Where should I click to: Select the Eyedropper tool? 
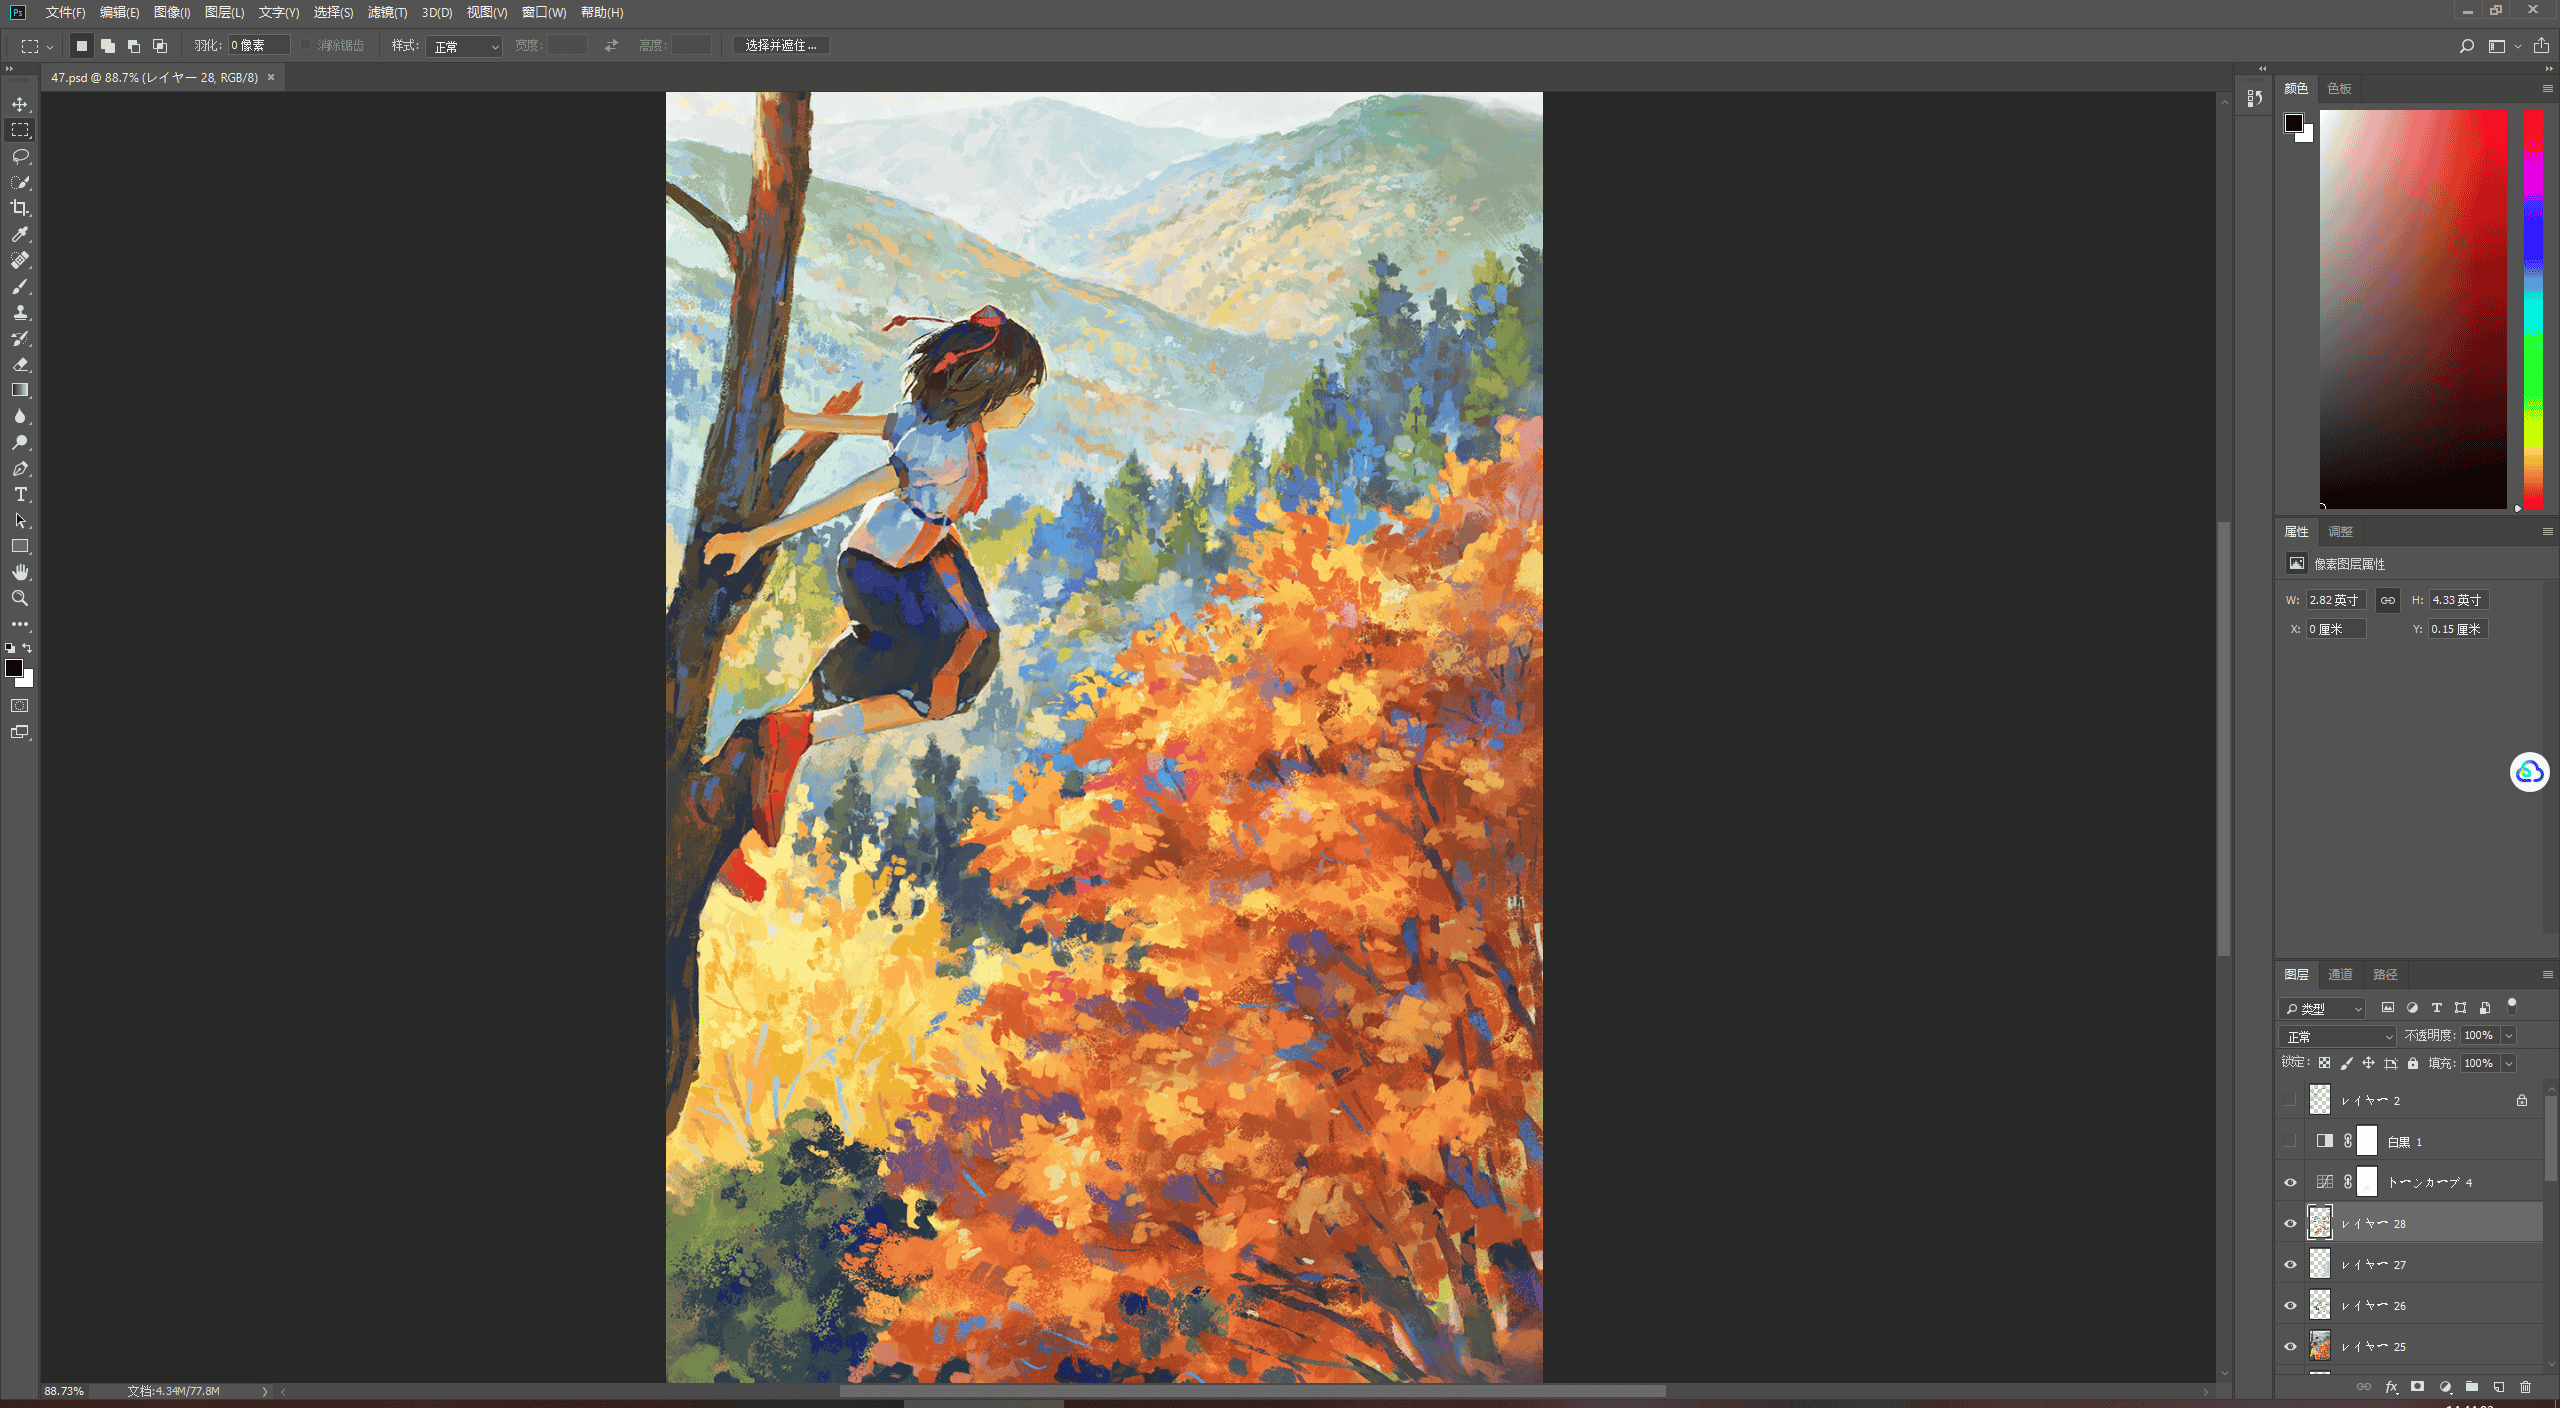coord(20,234)
